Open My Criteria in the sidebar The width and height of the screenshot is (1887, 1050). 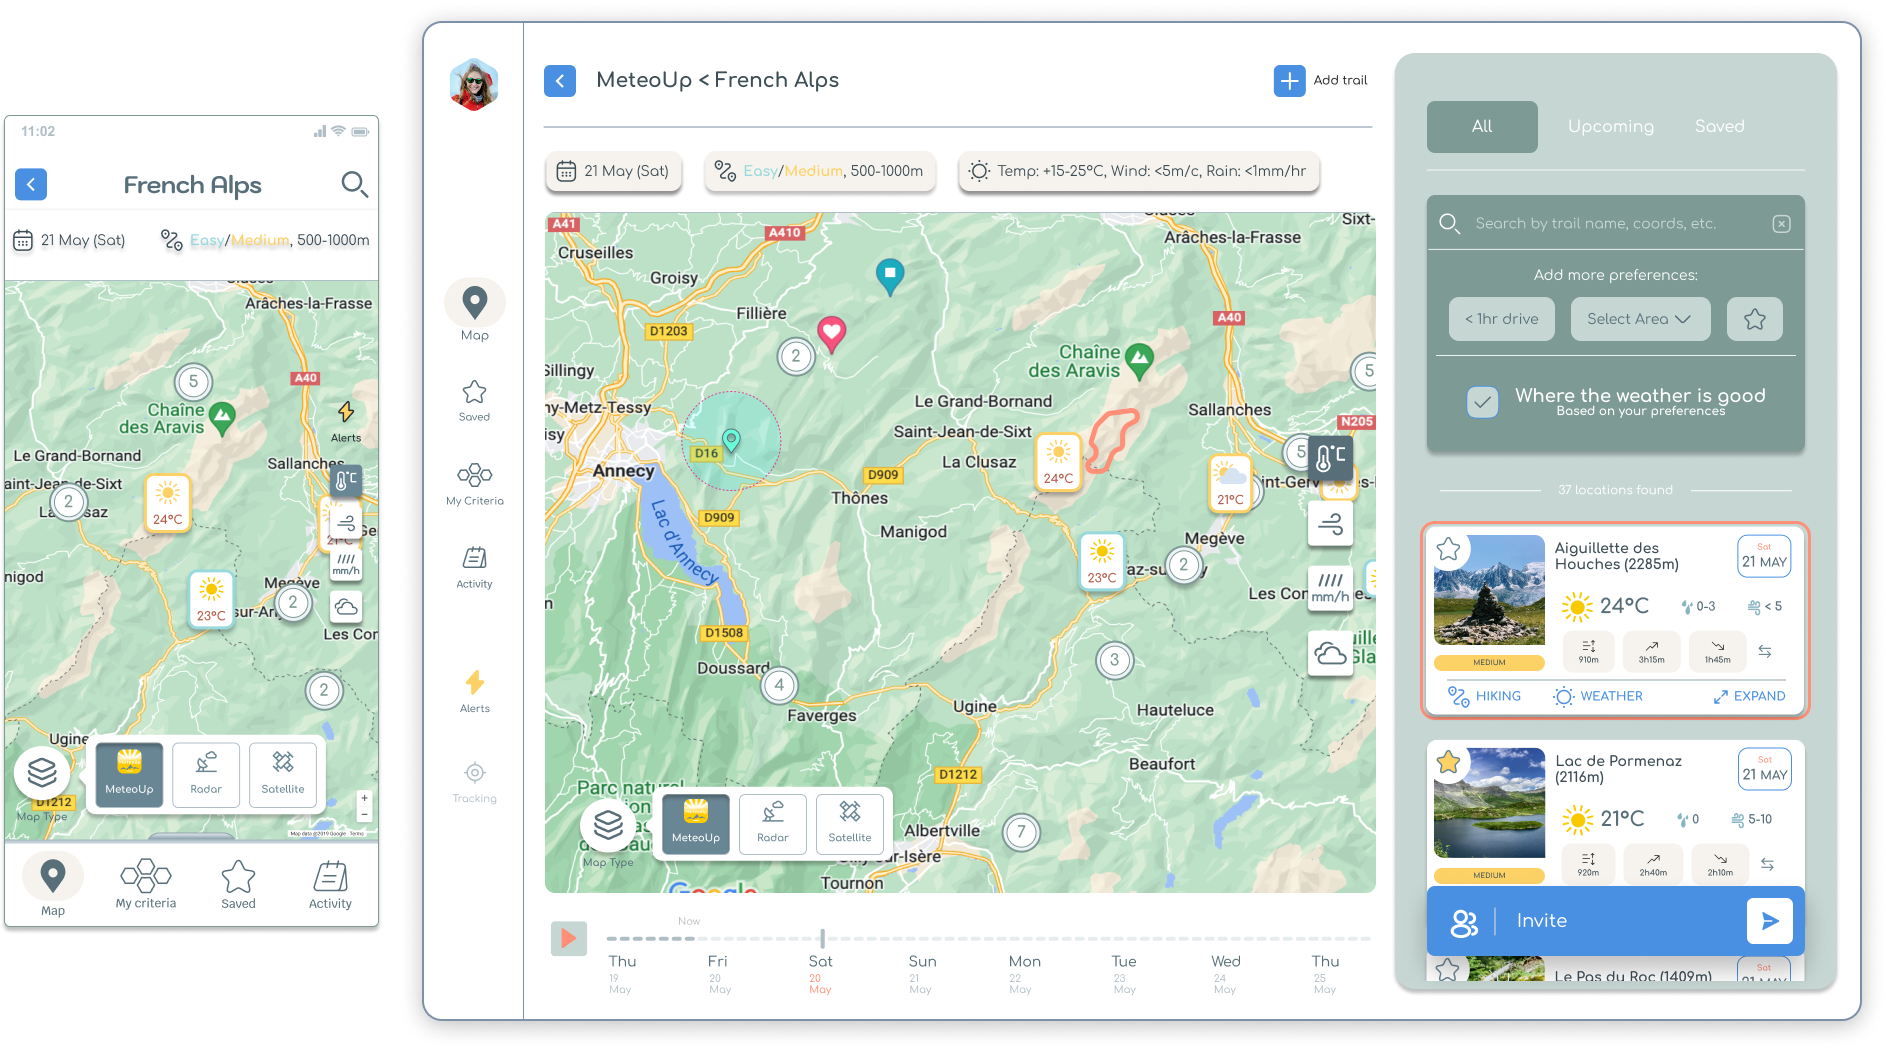pos(474,483)
